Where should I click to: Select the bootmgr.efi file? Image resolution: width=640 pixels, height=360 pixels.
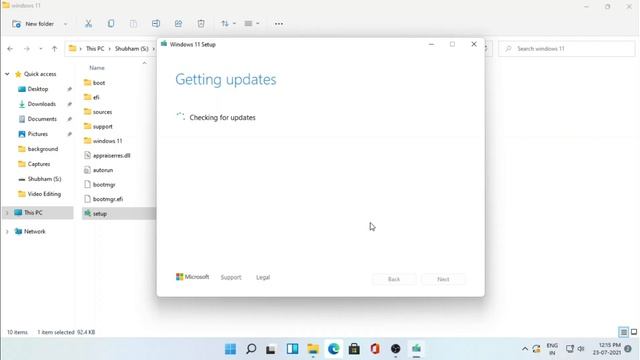[x=108, y=199]
